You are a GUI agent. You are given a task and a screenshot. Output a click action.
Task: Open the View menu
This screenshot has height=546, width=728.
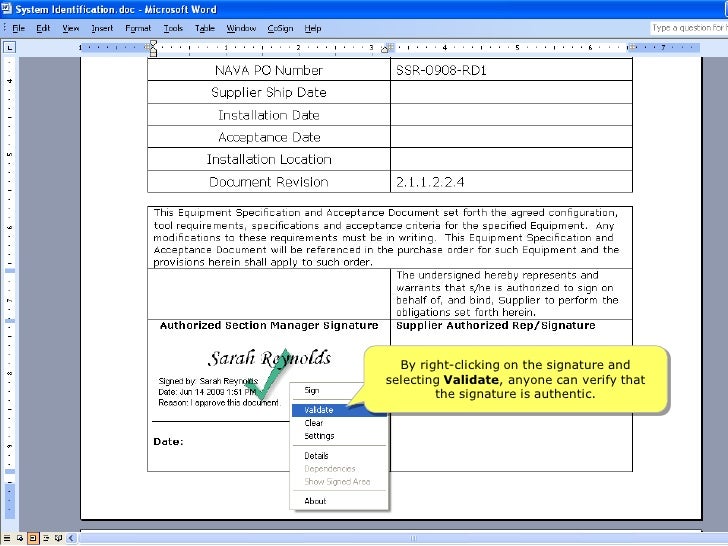(71, 28)
